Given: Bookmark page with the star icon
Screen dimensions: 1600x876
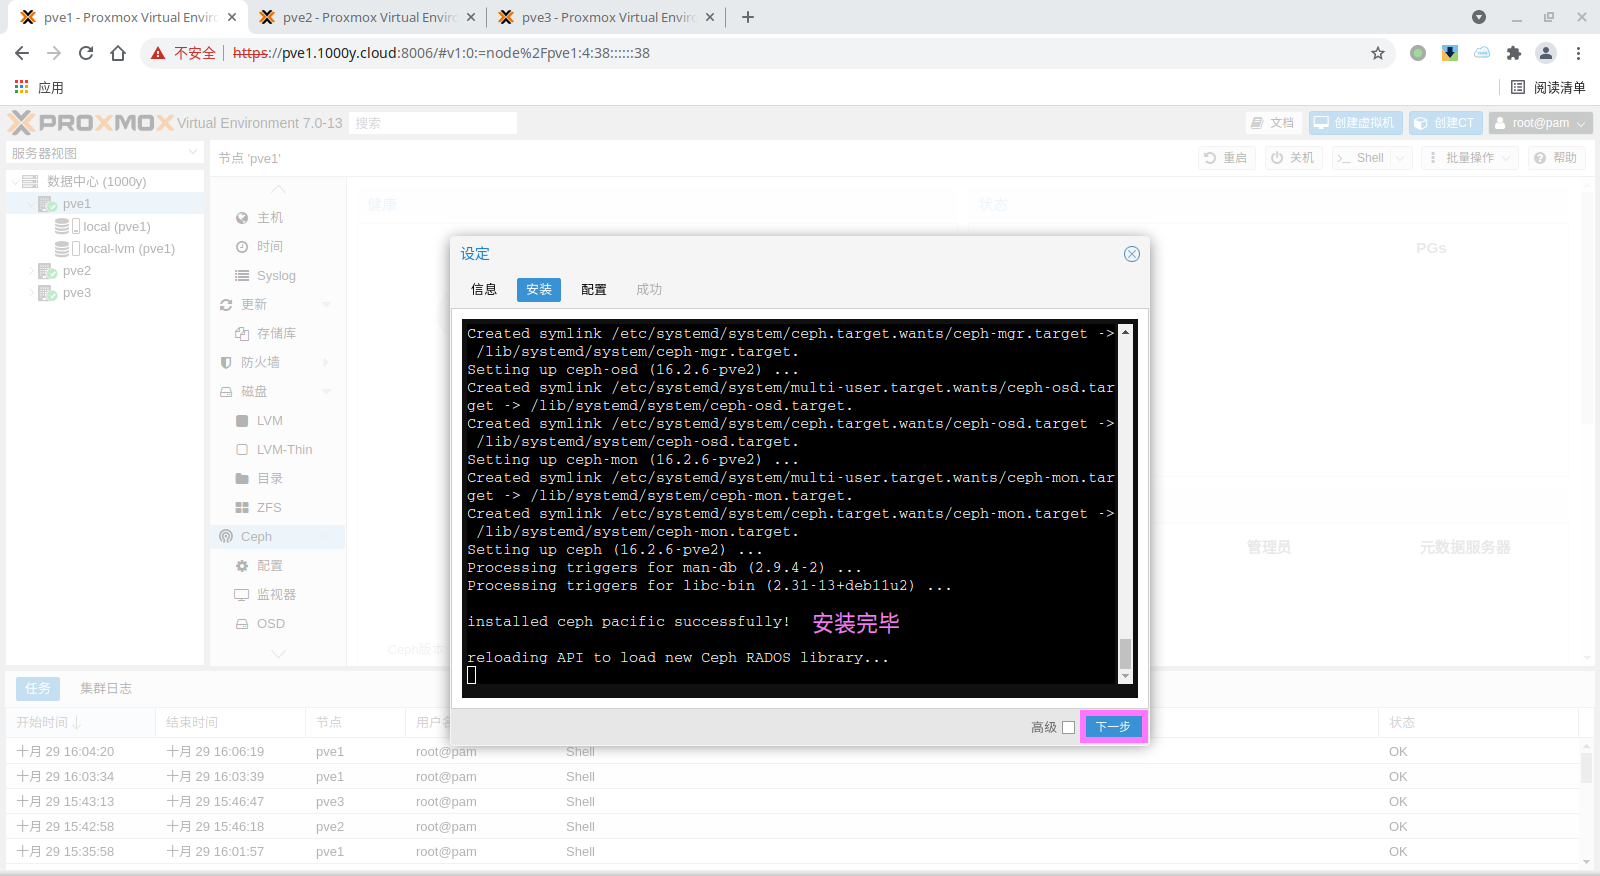Looking at the screenshot, I should pos(1378,53).
